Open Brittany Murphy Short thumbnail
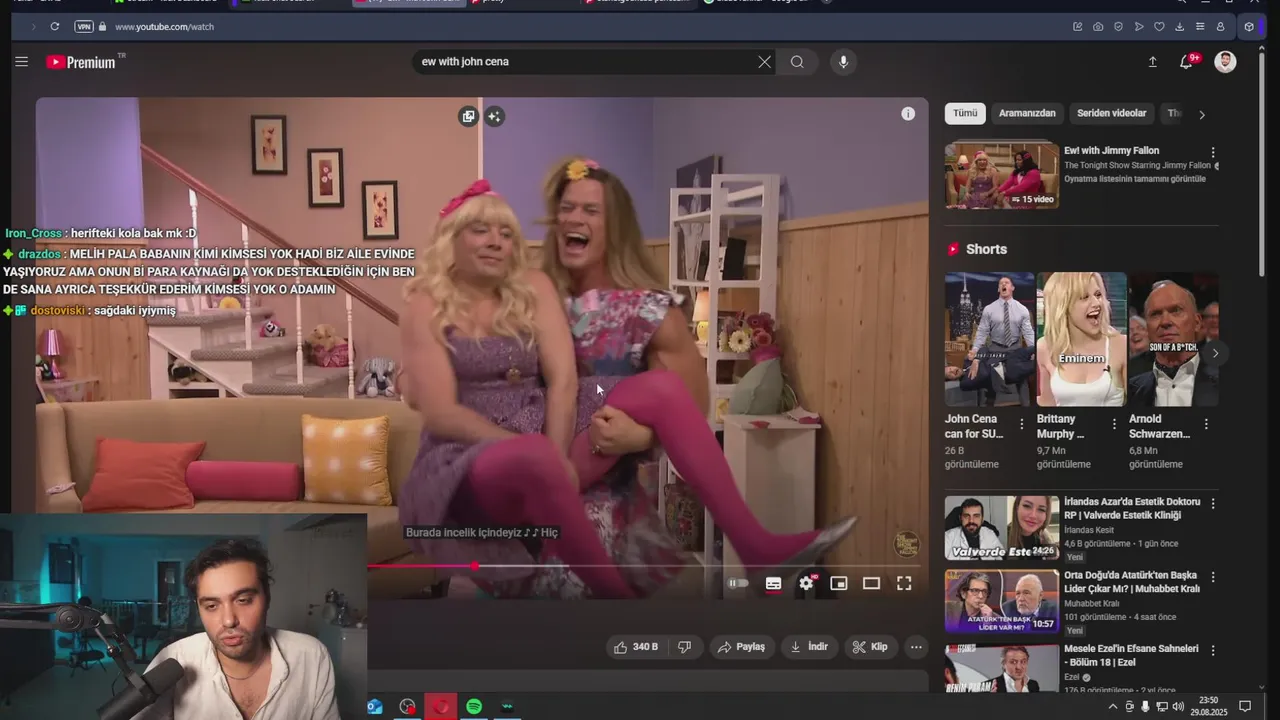The height and width of the screenshot is (720, 1280). (x=1082, y=339)
